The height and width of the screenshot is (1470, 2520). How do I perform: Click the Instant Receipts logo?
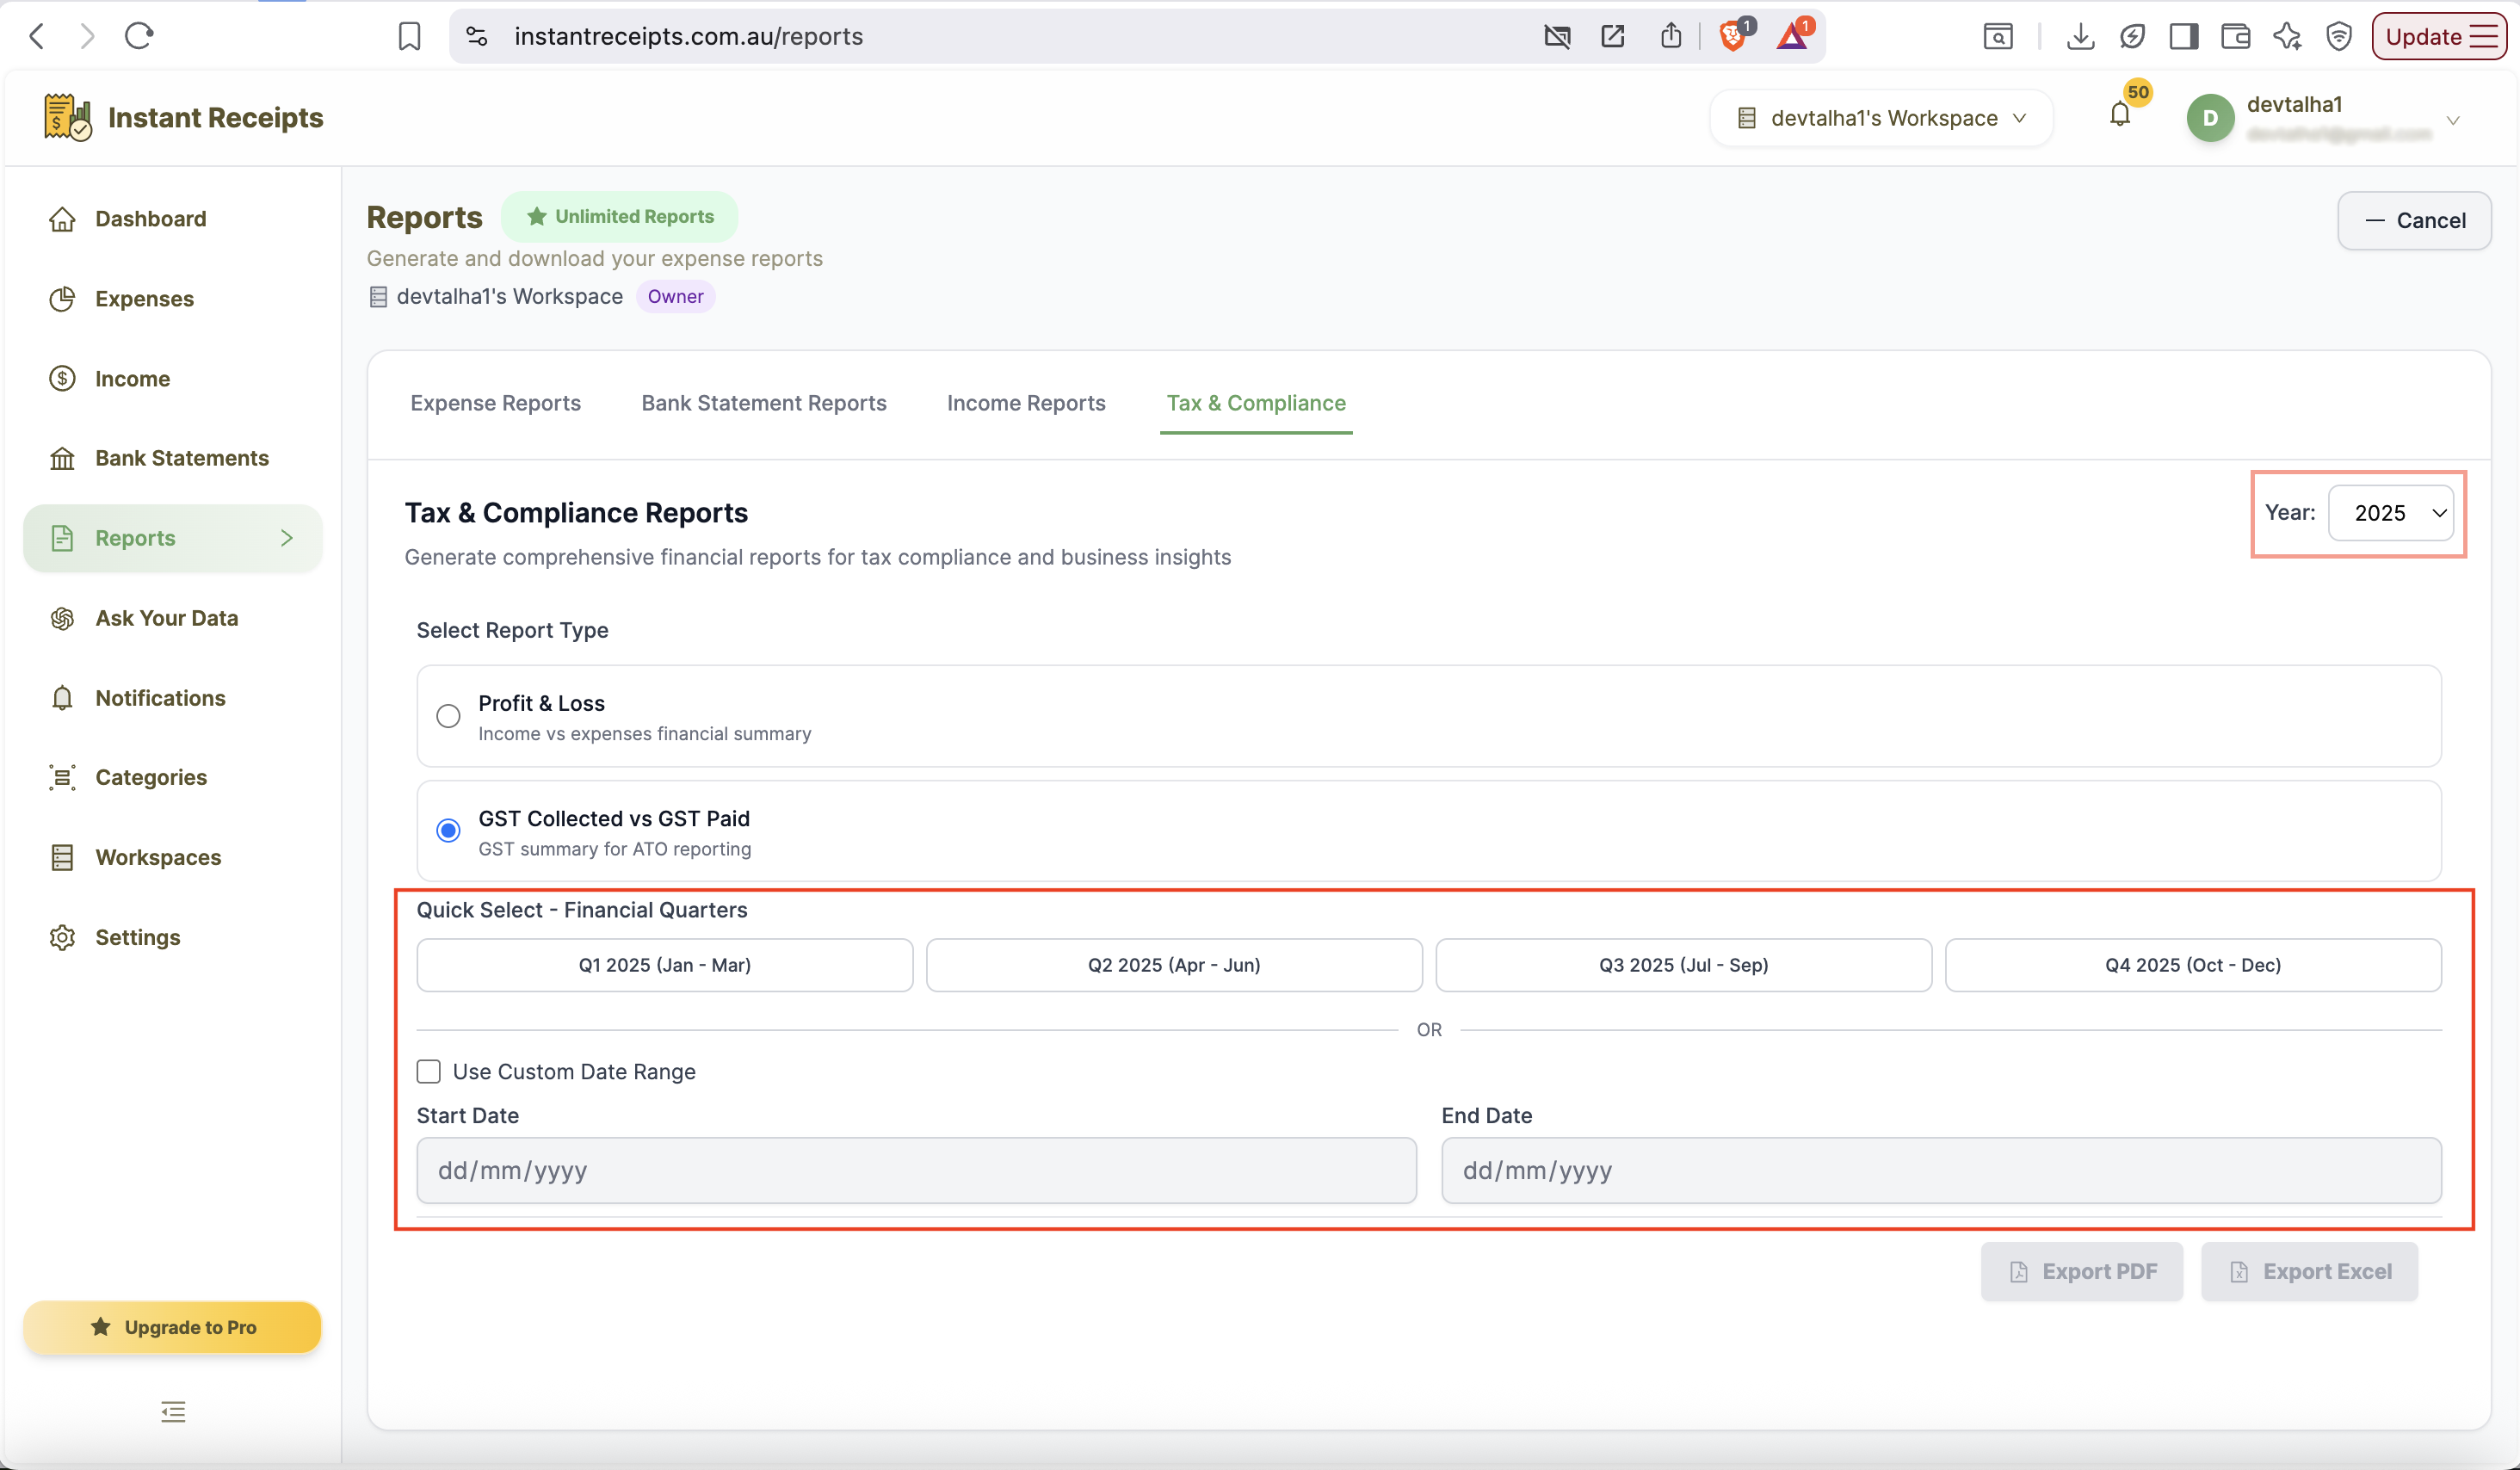click(x=184, y=118)
